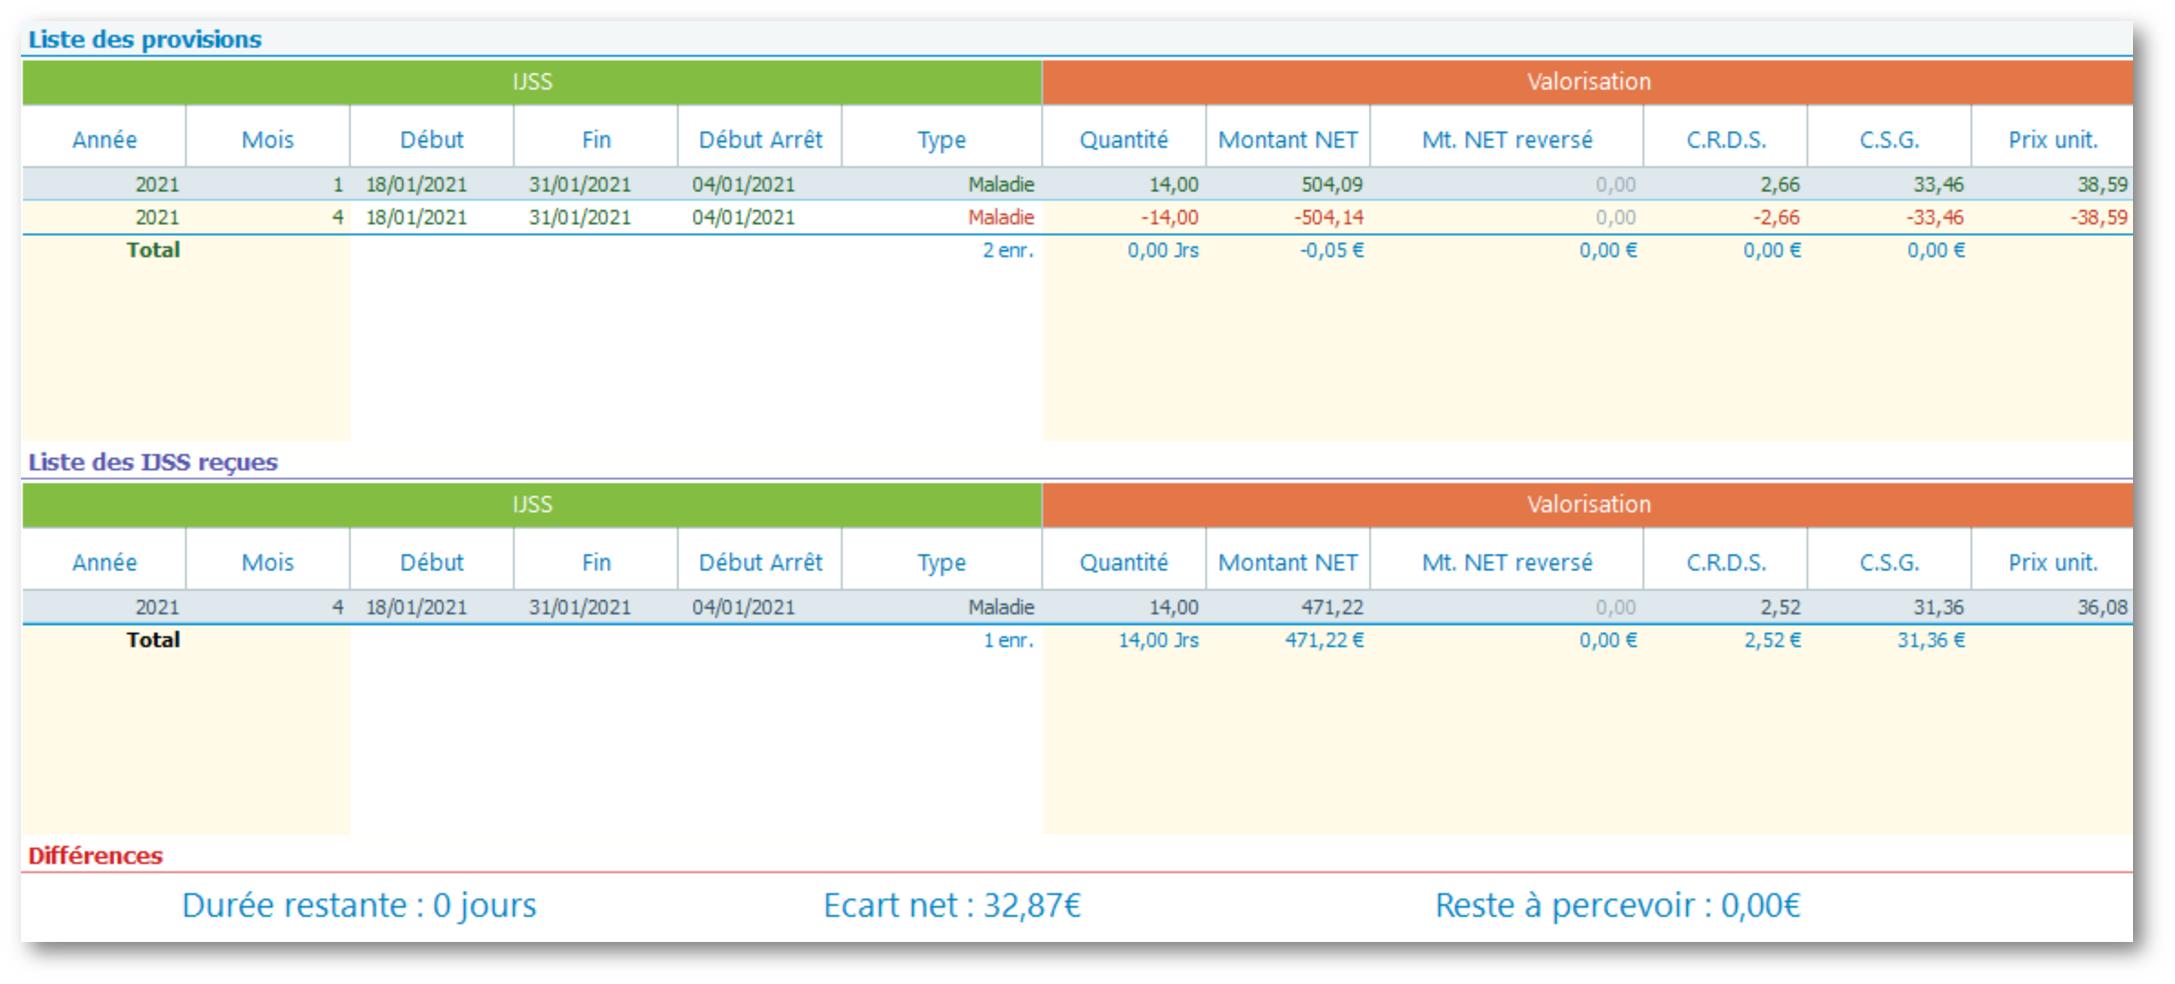Click the "Liste des IJSS reçues" section title
Screen dimensions: 2175x984
[153, 462]
